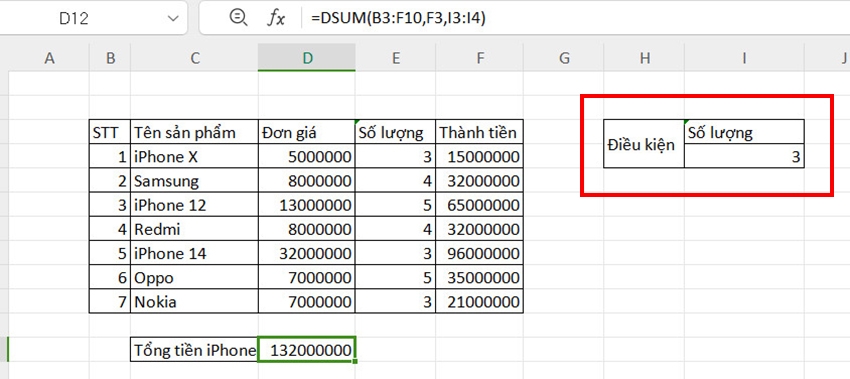The width and height of the screenshot is (850, 379).
Task: Click total 96000000 cell
Action: coord(480,253)
